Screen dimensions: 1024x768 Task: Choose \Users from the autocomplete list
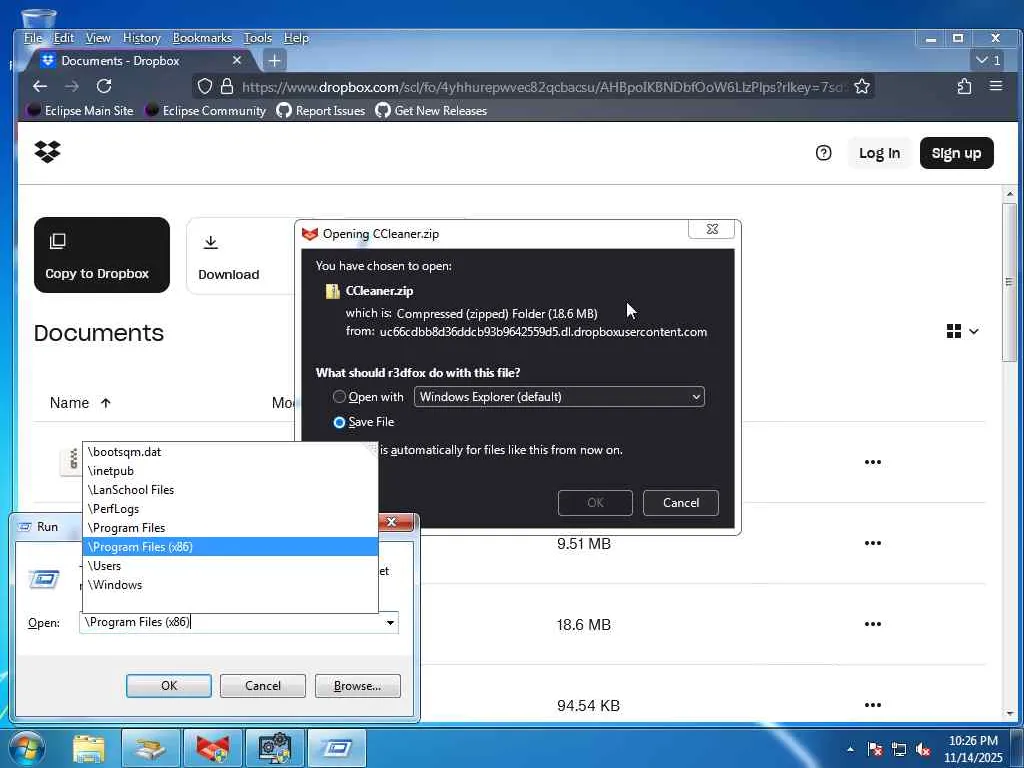(x=230, y=566)
